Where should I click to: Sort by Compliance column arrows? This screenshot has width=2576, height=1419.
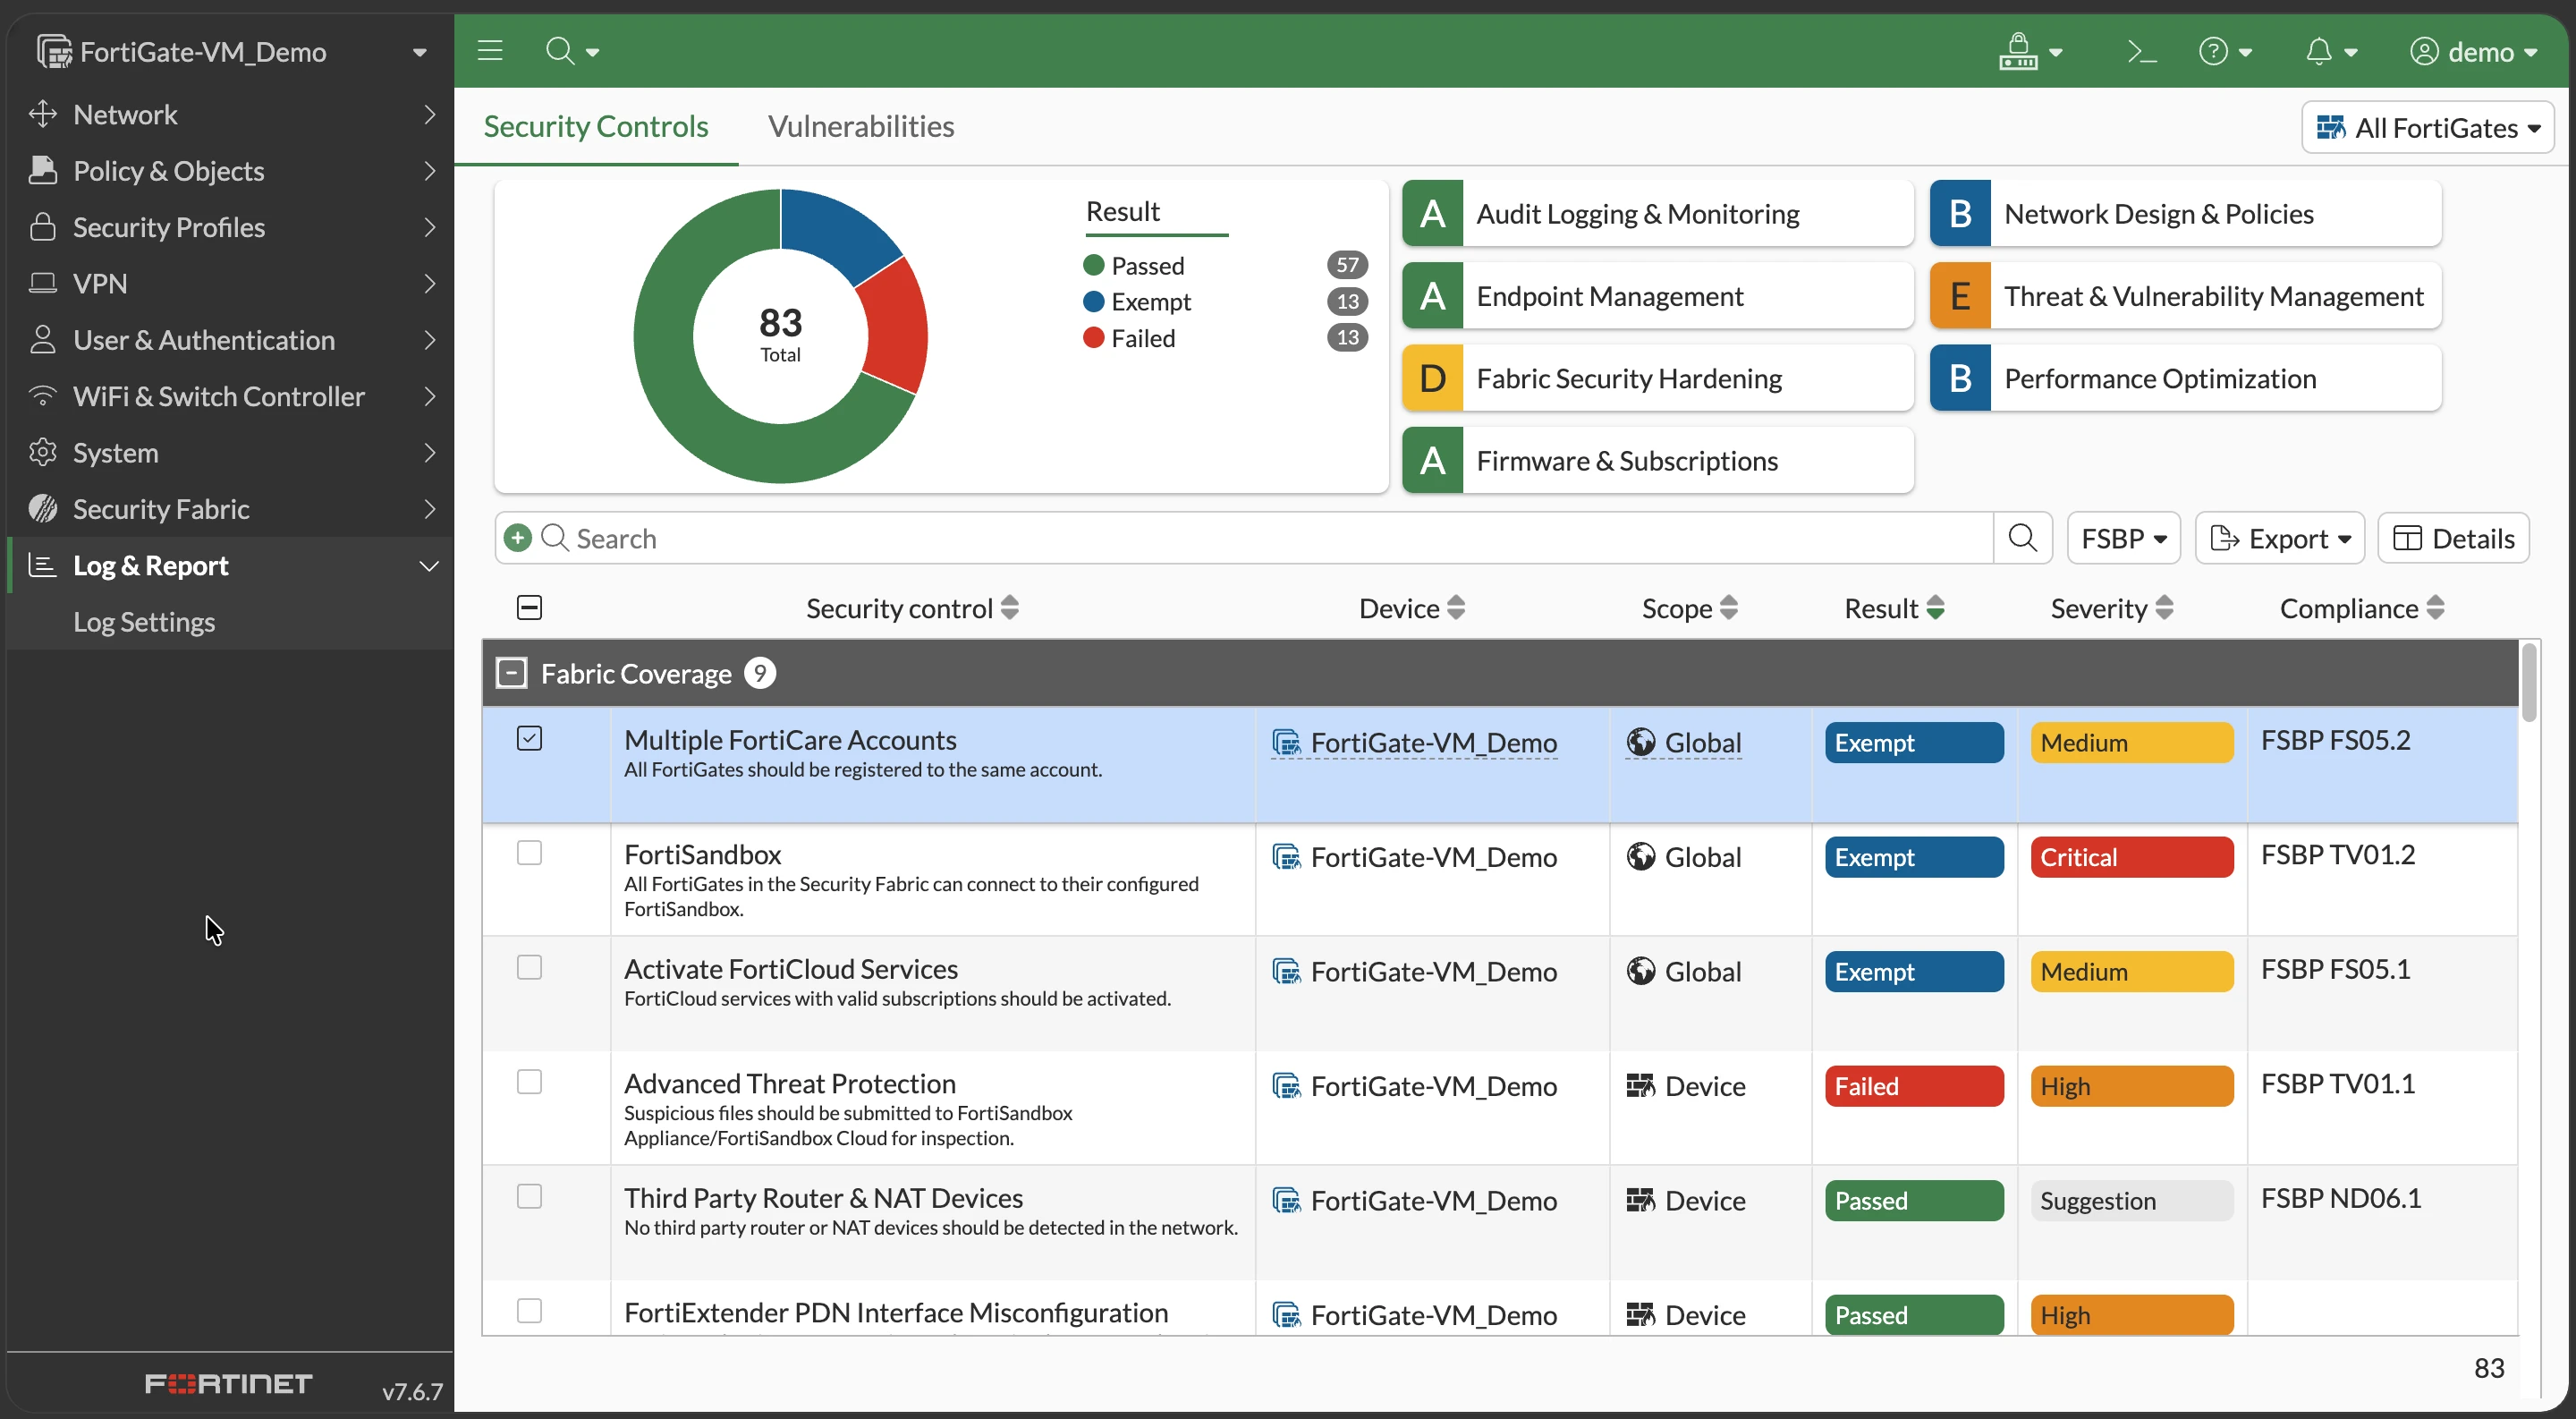coord(2435,608)
